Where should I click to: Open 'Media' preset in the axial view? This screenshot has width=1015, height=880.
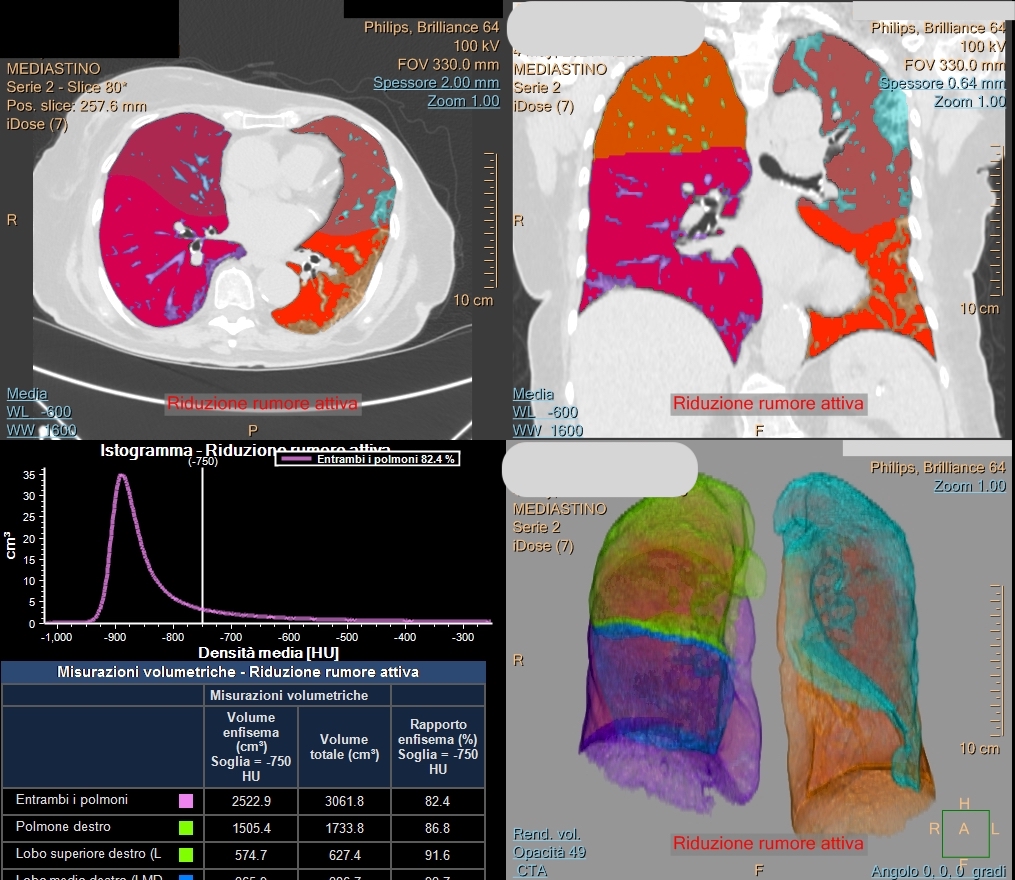[x=27, y=394]
